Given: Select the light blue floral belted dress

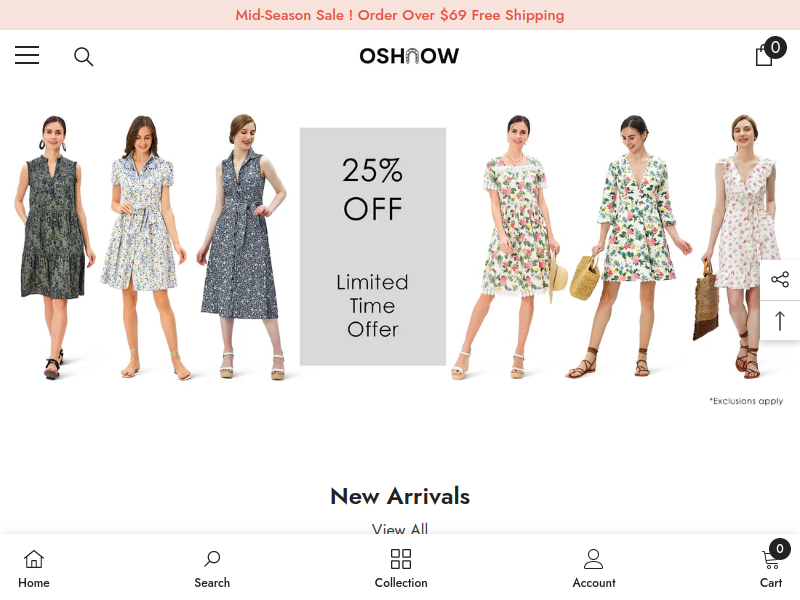Looking at the screenshot, I should click(144, 247).
